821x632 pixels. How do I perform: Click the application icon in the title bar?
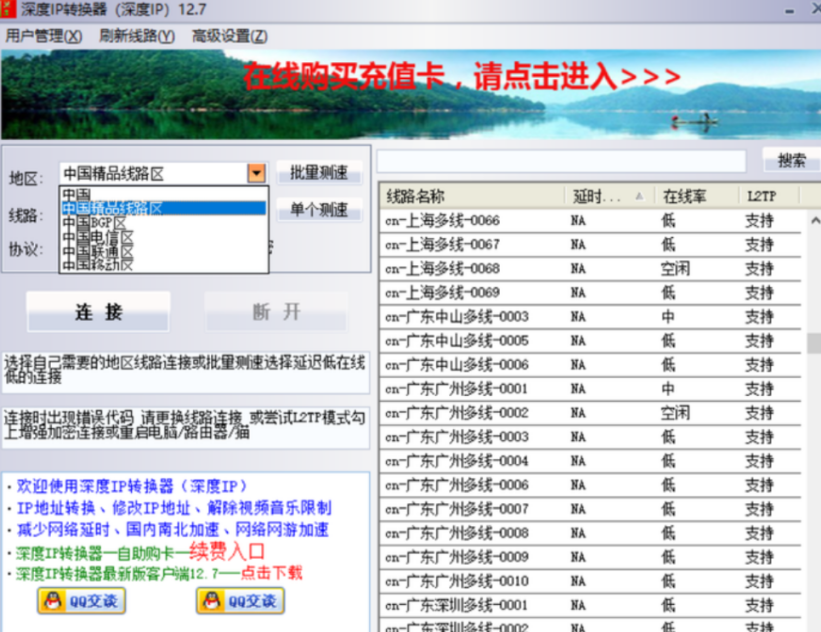coord(10,9)
